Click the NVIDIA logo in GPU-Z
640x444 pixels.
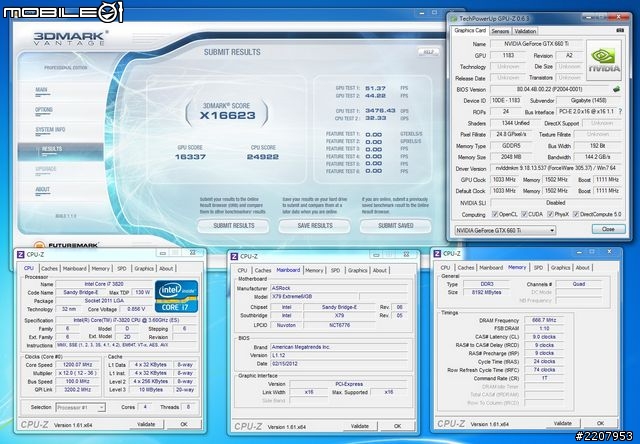pyautogui.click(x=604, y=60)
